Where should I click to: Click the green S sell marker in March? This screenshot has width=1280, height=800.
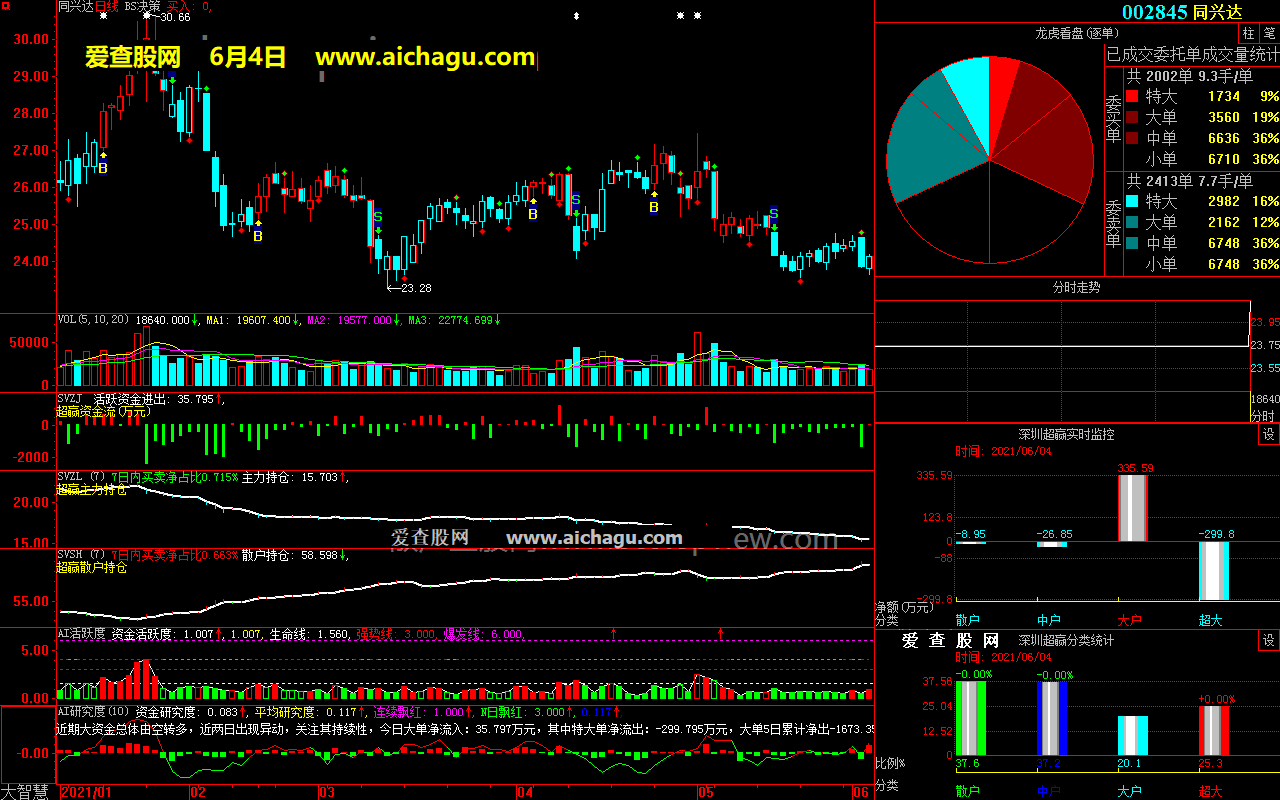(x=377, y=216)
